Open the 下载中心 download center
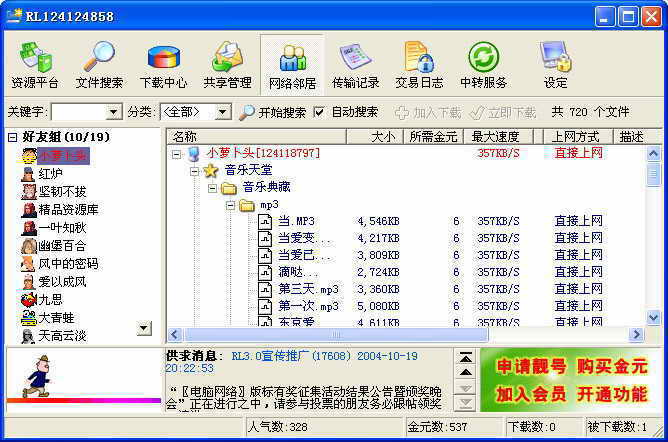Screen dimensions: 668x442 [163, 65]
